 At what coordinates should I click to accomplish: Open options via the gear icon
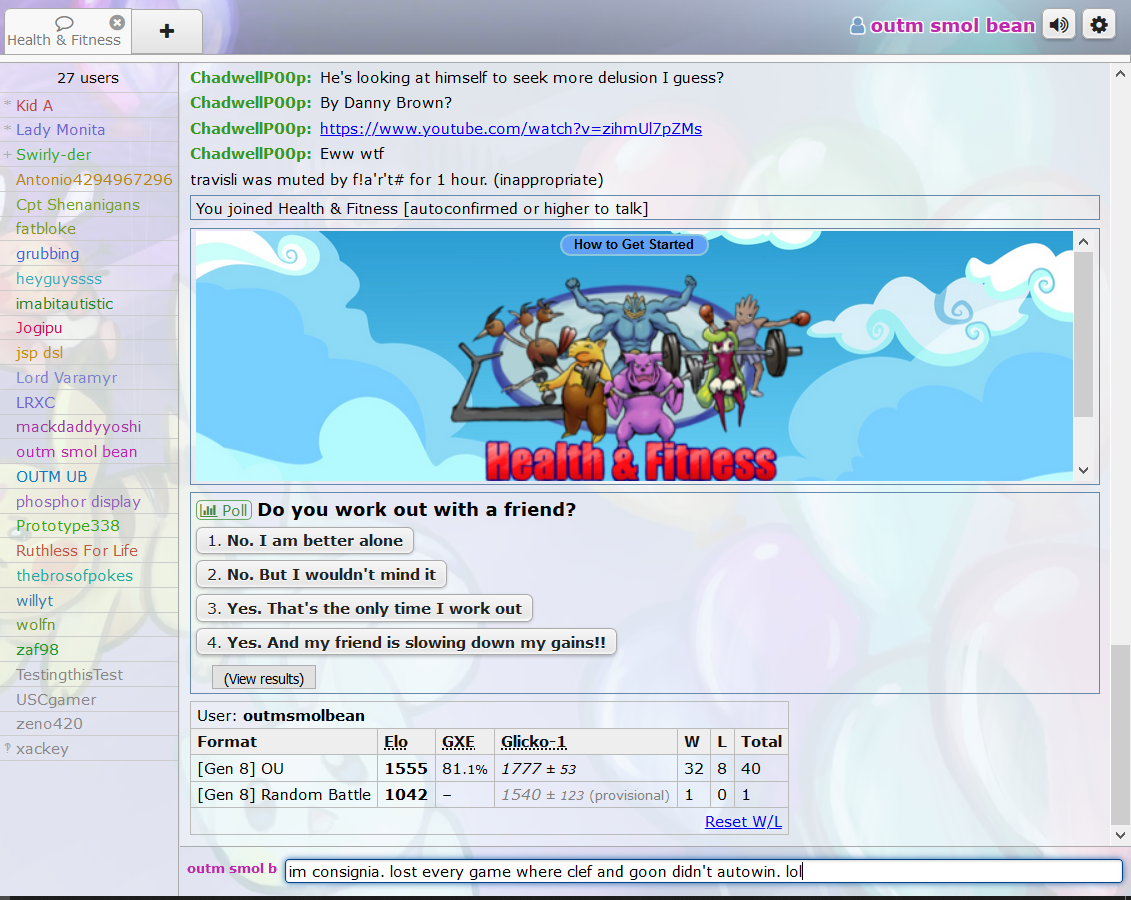1099,25
